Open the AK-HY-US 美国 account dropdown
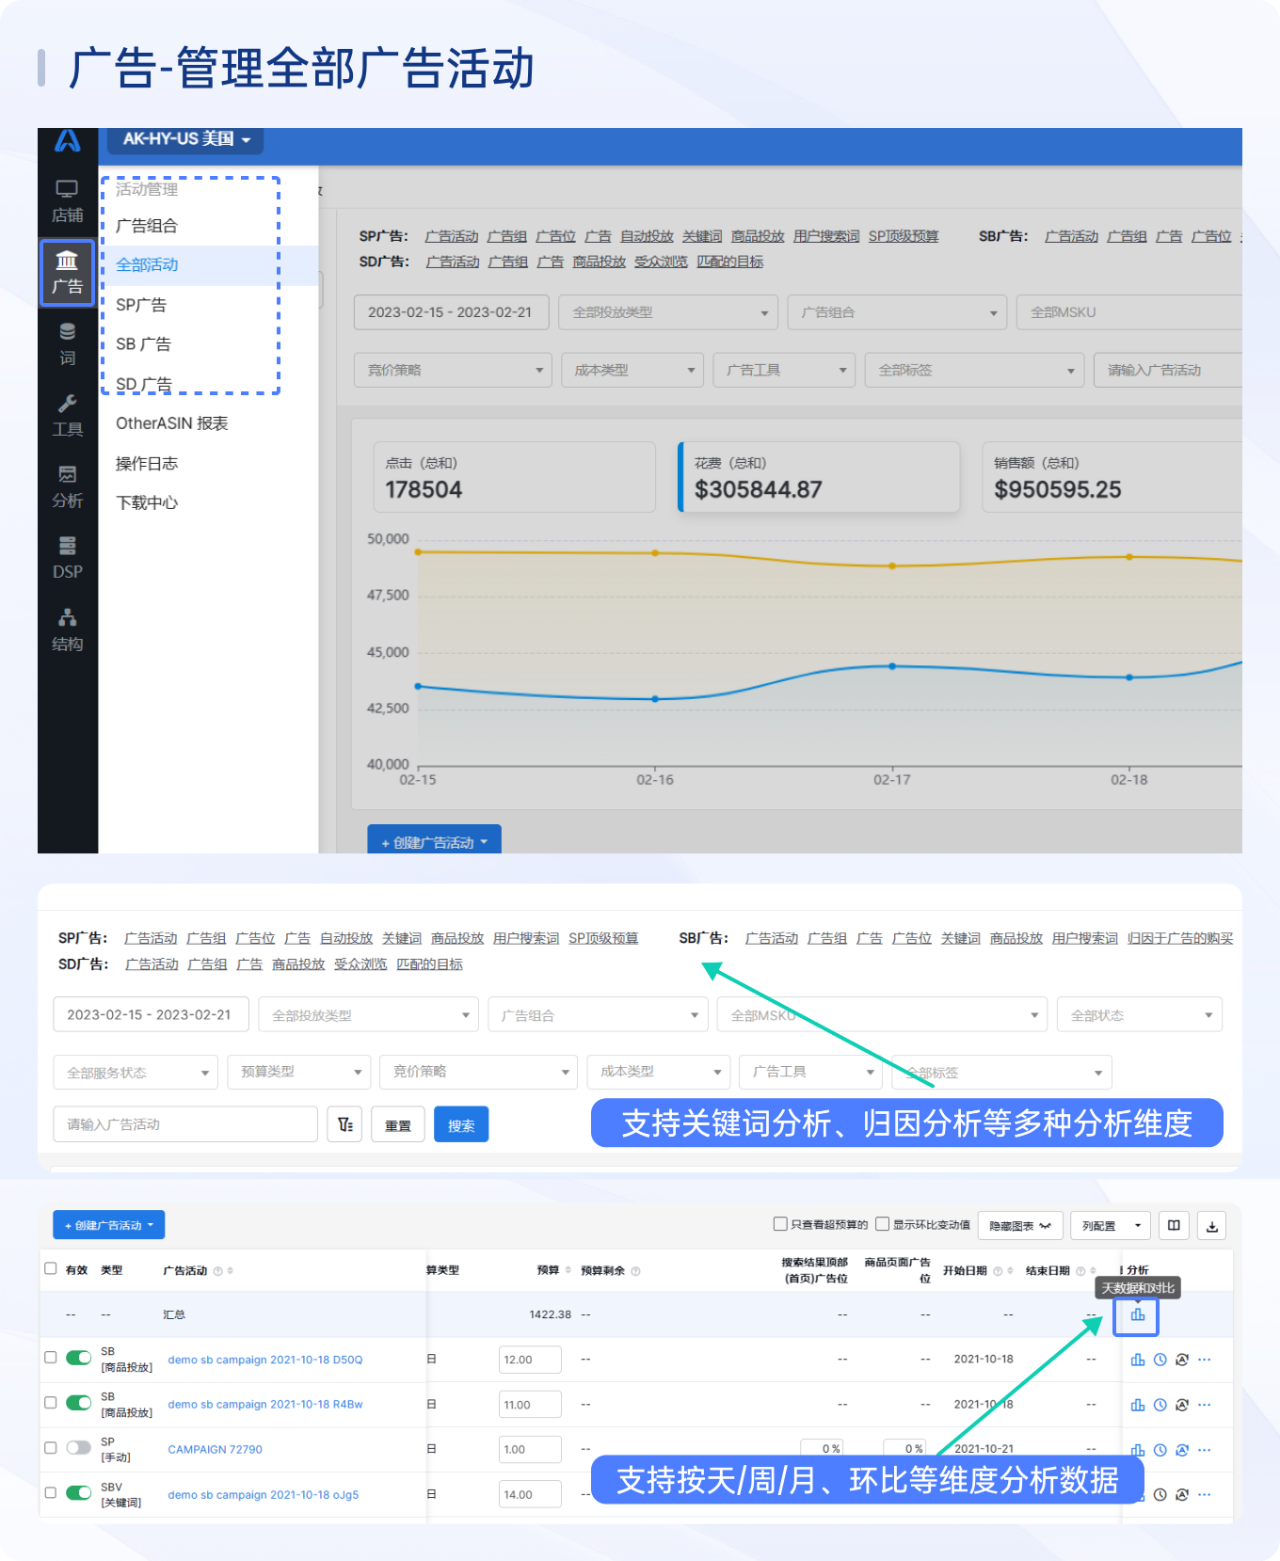The height and width of the screenshot is (1561, 1280). [186, 140]
